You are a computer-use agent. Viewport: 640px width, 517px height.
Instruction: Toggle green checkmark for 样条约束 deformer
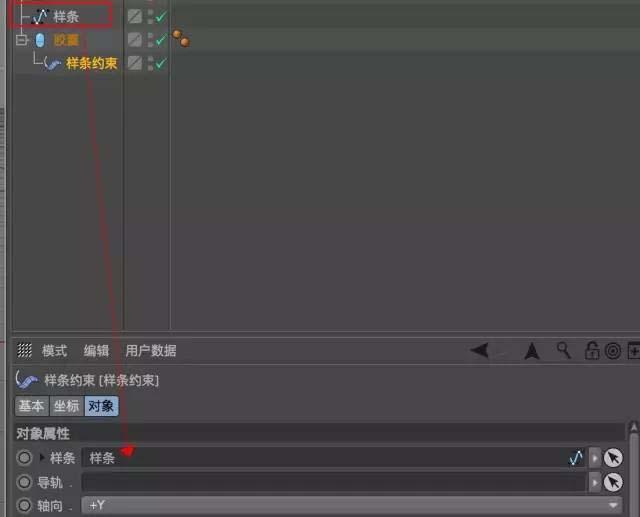(x=160, y=63)
